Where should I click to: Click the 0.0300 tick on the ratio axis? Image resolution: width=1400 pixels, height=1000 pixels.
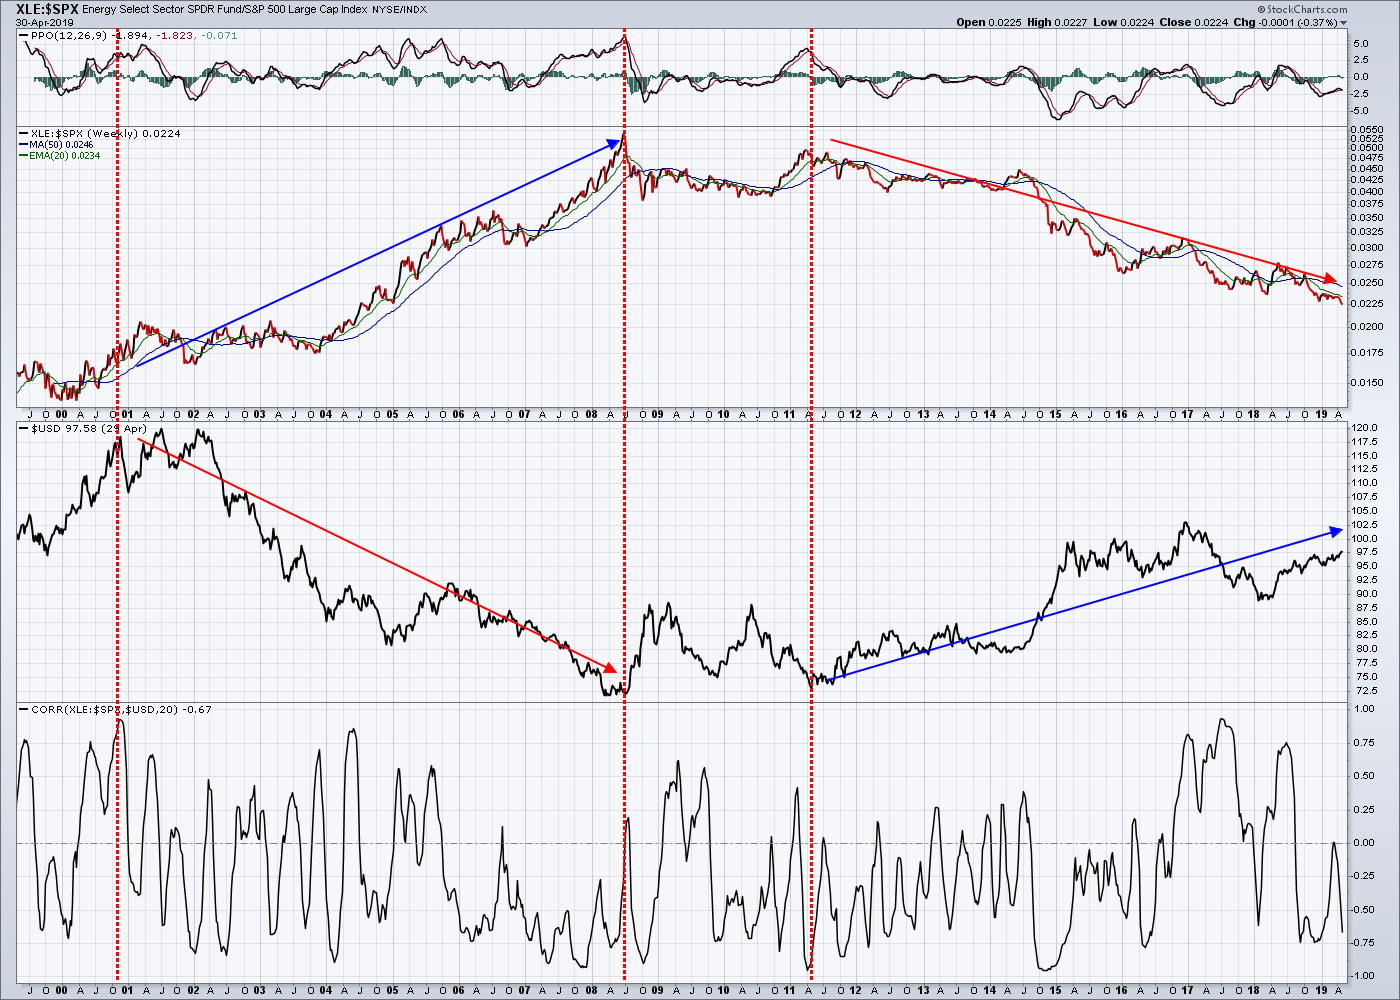[x=1368, y=248]
